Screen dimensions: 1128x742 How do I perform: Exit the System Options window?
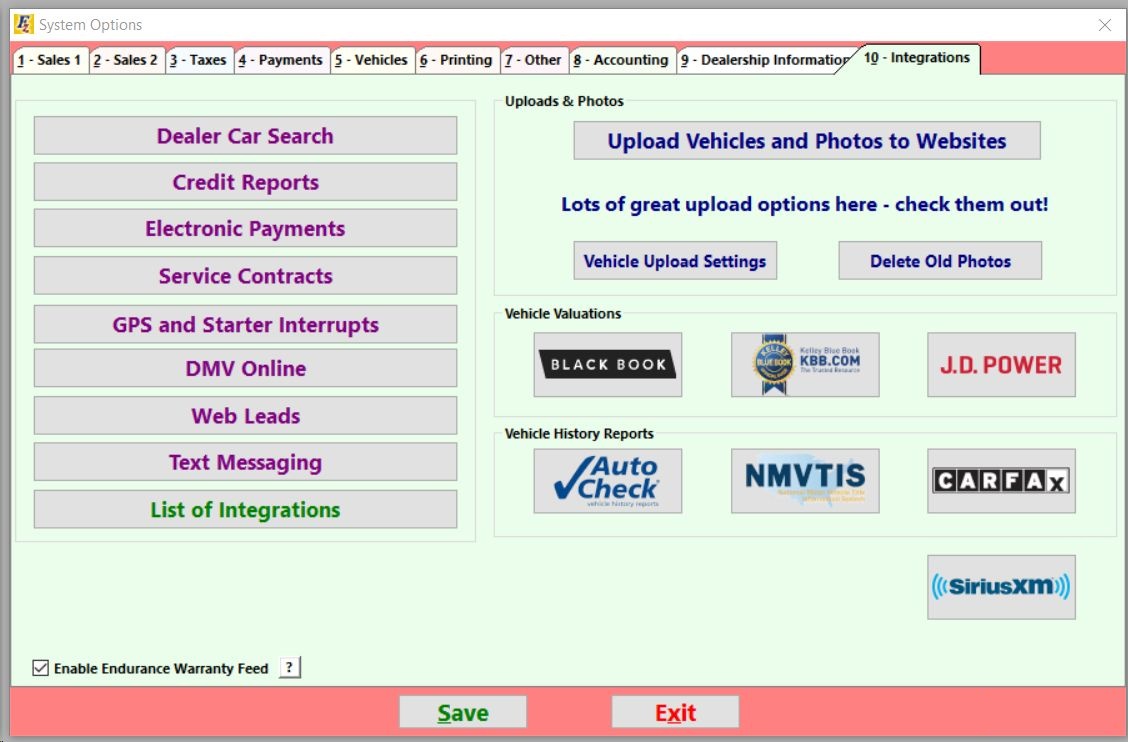tap(675, 712)
